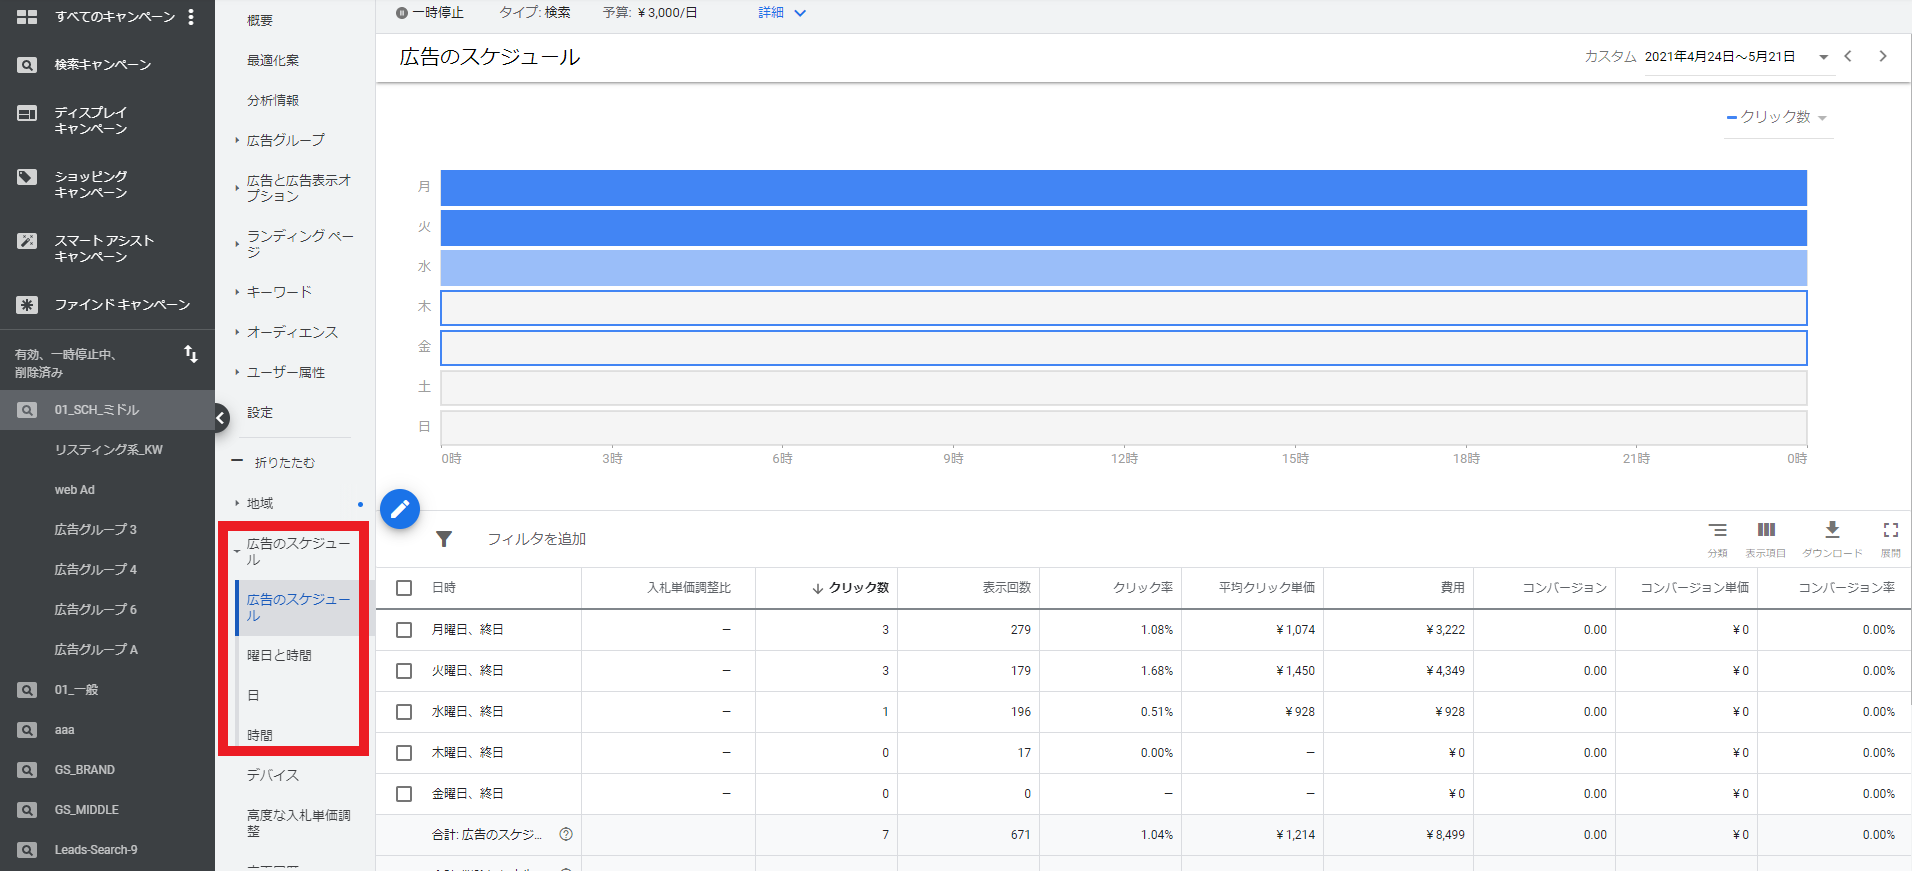
Task: Toggle the campaign sort arrows icon
Action: point(191,354)
